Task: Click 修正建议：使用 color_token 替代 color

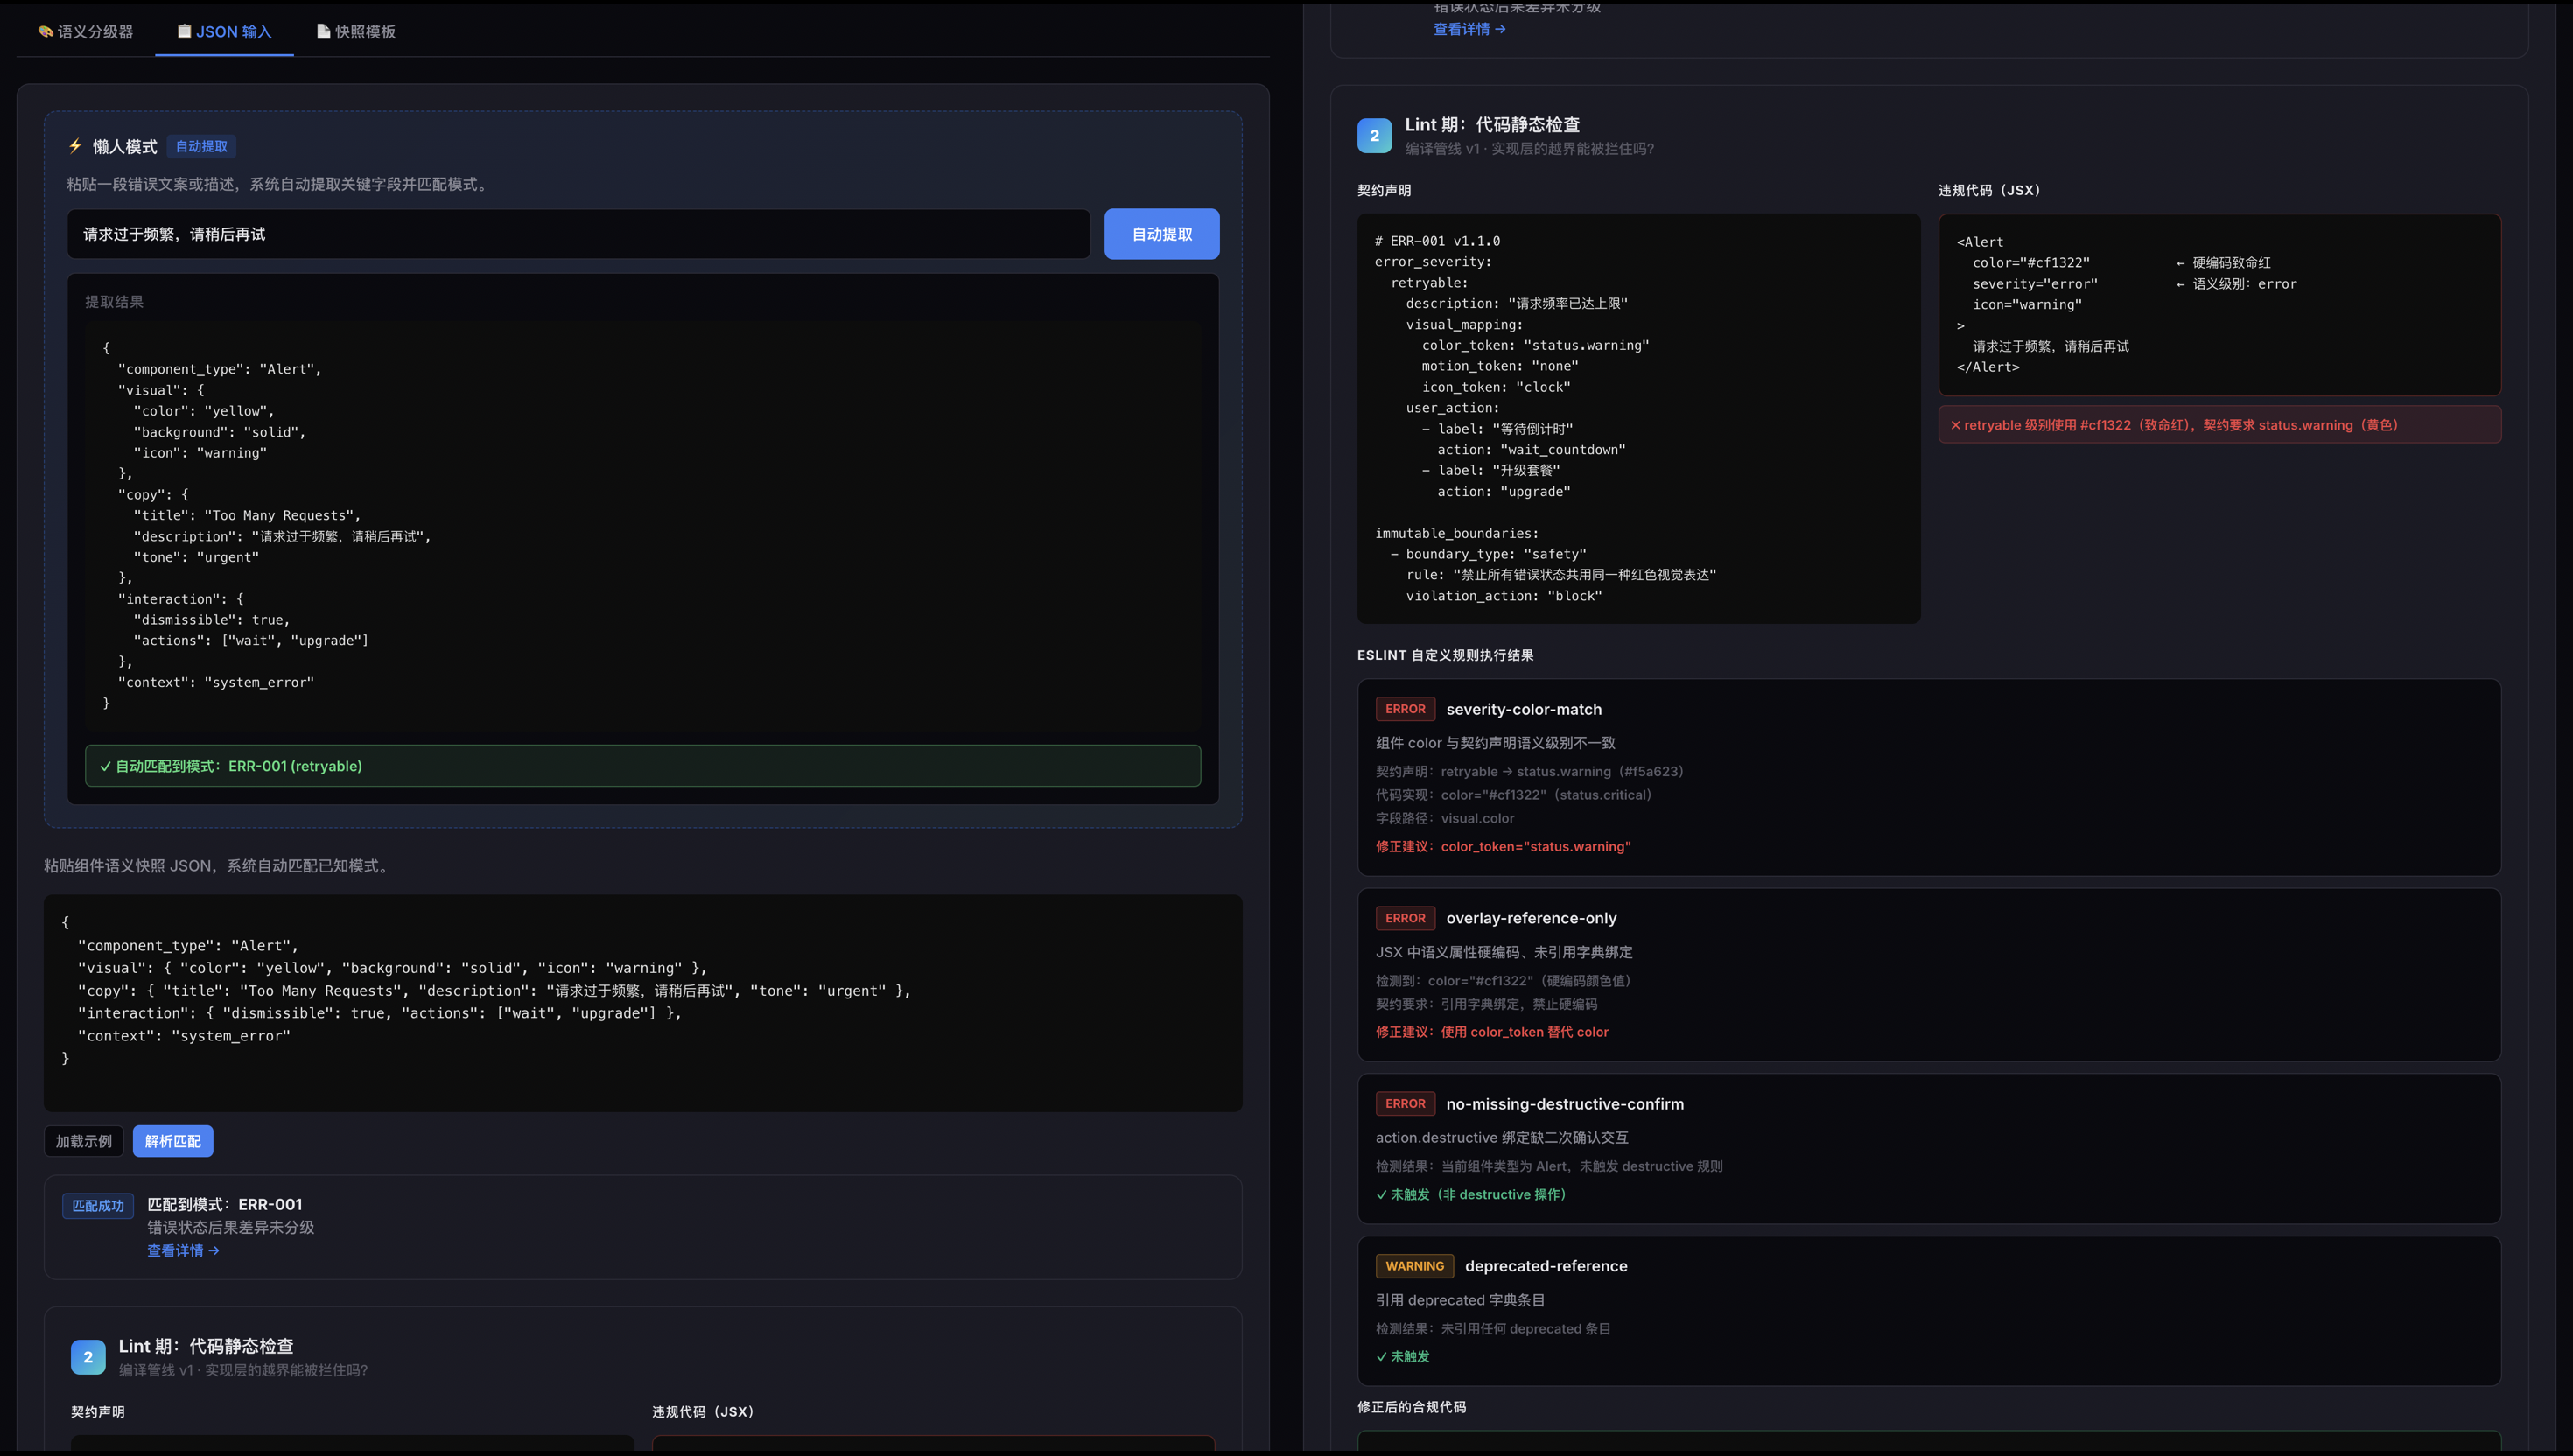Action: [1492, 1032]
